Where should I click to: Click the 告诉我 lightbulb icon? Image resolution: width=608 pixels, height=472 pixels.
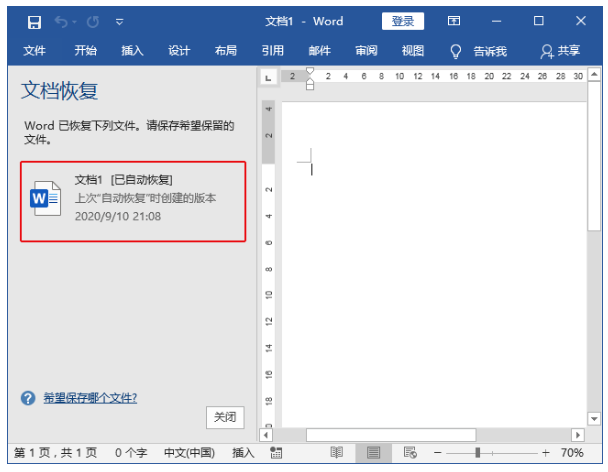point(456,51)
